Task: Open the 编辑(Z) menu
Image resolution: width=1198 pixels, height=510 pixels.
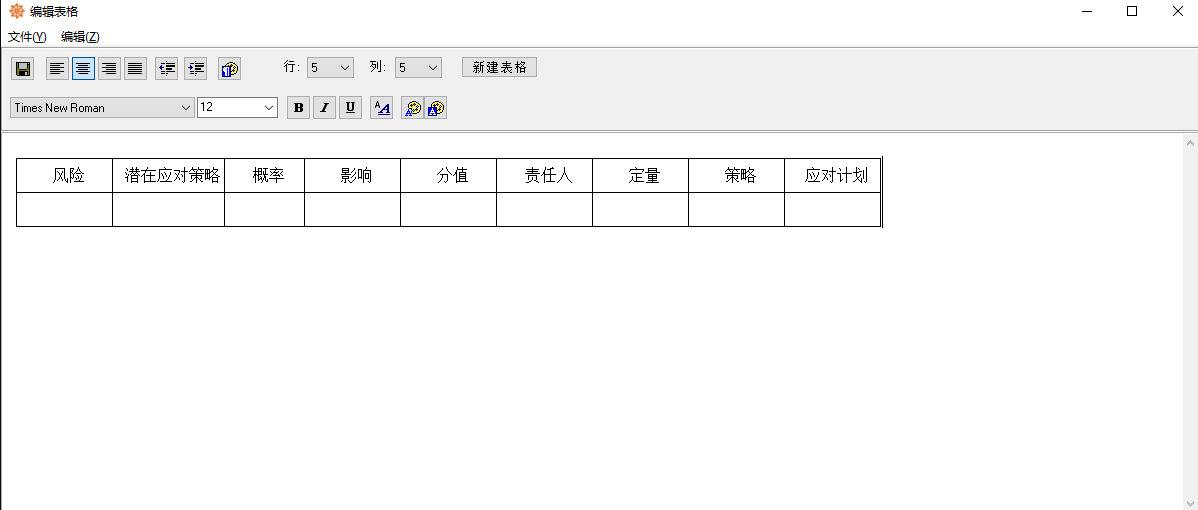Action: coord(80,37)
